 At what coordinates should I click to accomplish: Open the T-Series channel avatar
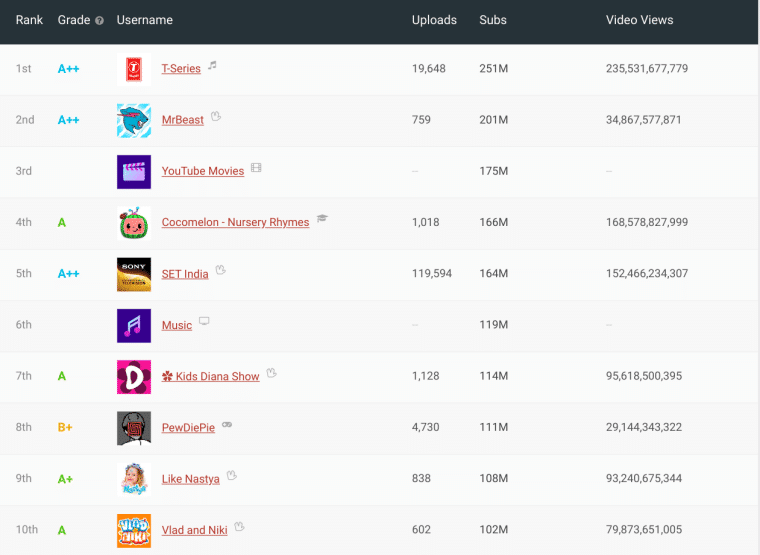coord(134,69)
